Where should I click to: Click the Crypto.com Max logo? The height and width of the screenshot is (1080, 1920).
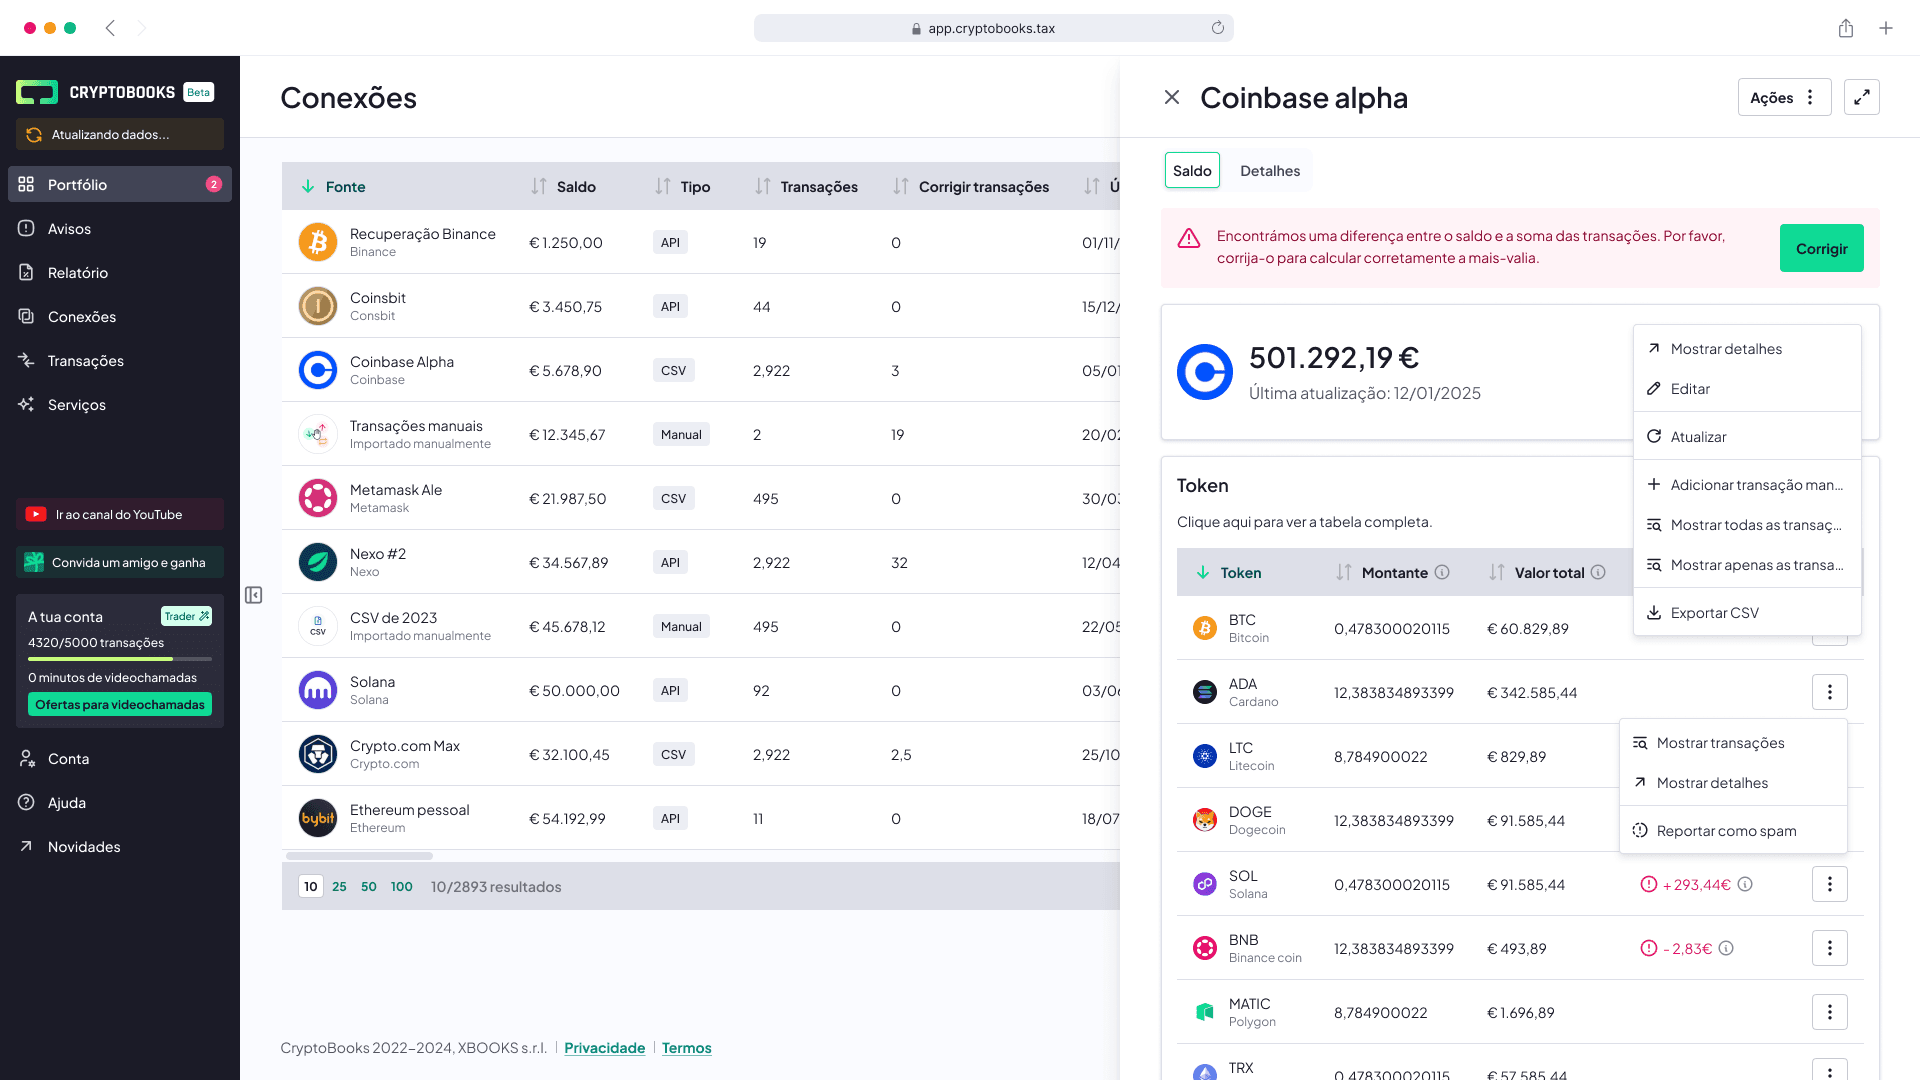(318, 754)
